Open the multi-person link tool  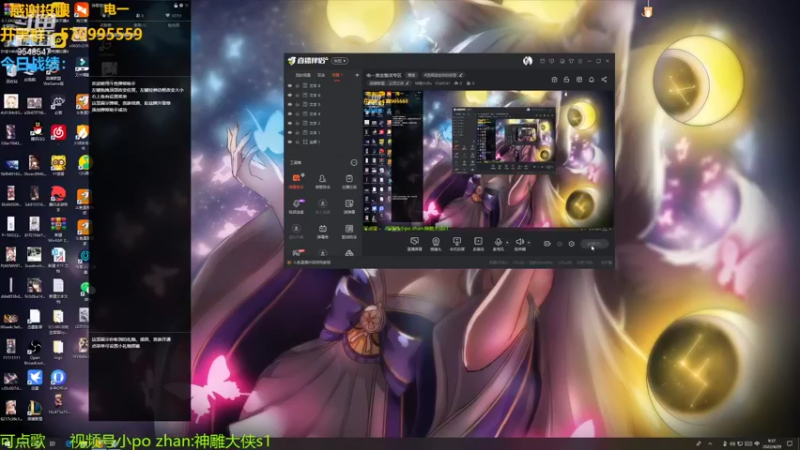click(322, 206)
